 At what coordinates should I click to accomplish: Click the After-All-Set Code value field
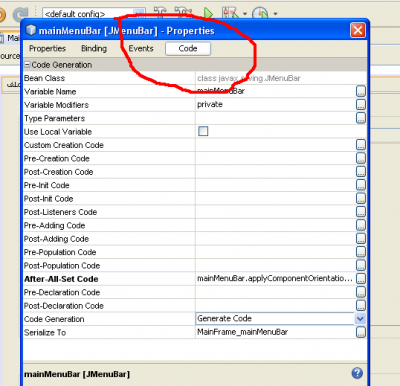pyautogui.click(x=275, y=279)
